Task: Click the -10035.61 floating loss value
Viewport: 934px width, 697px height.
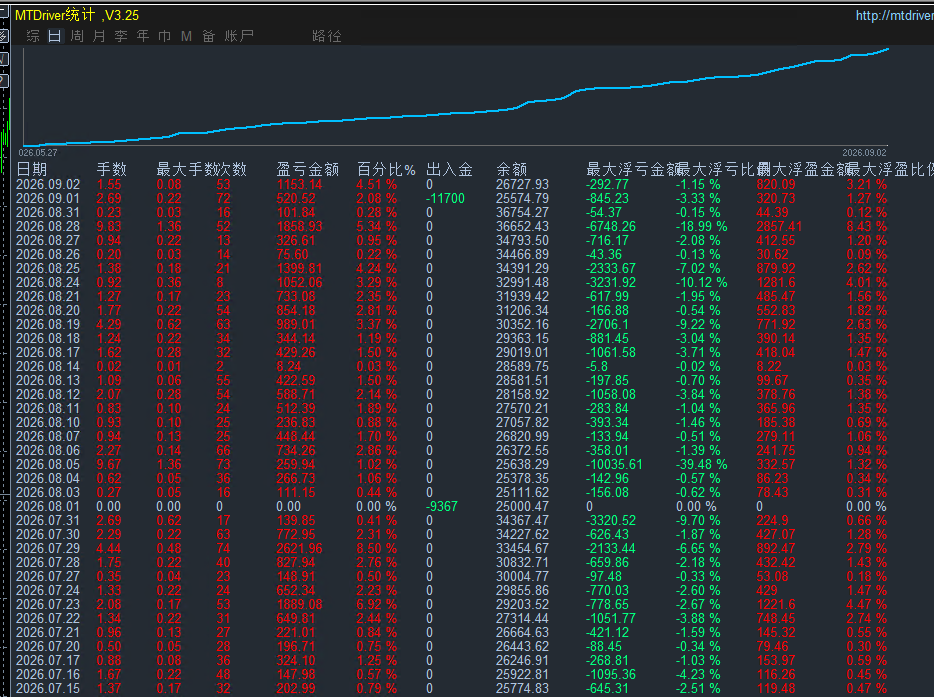Action: pyautogui.click(x=614, y=465)
